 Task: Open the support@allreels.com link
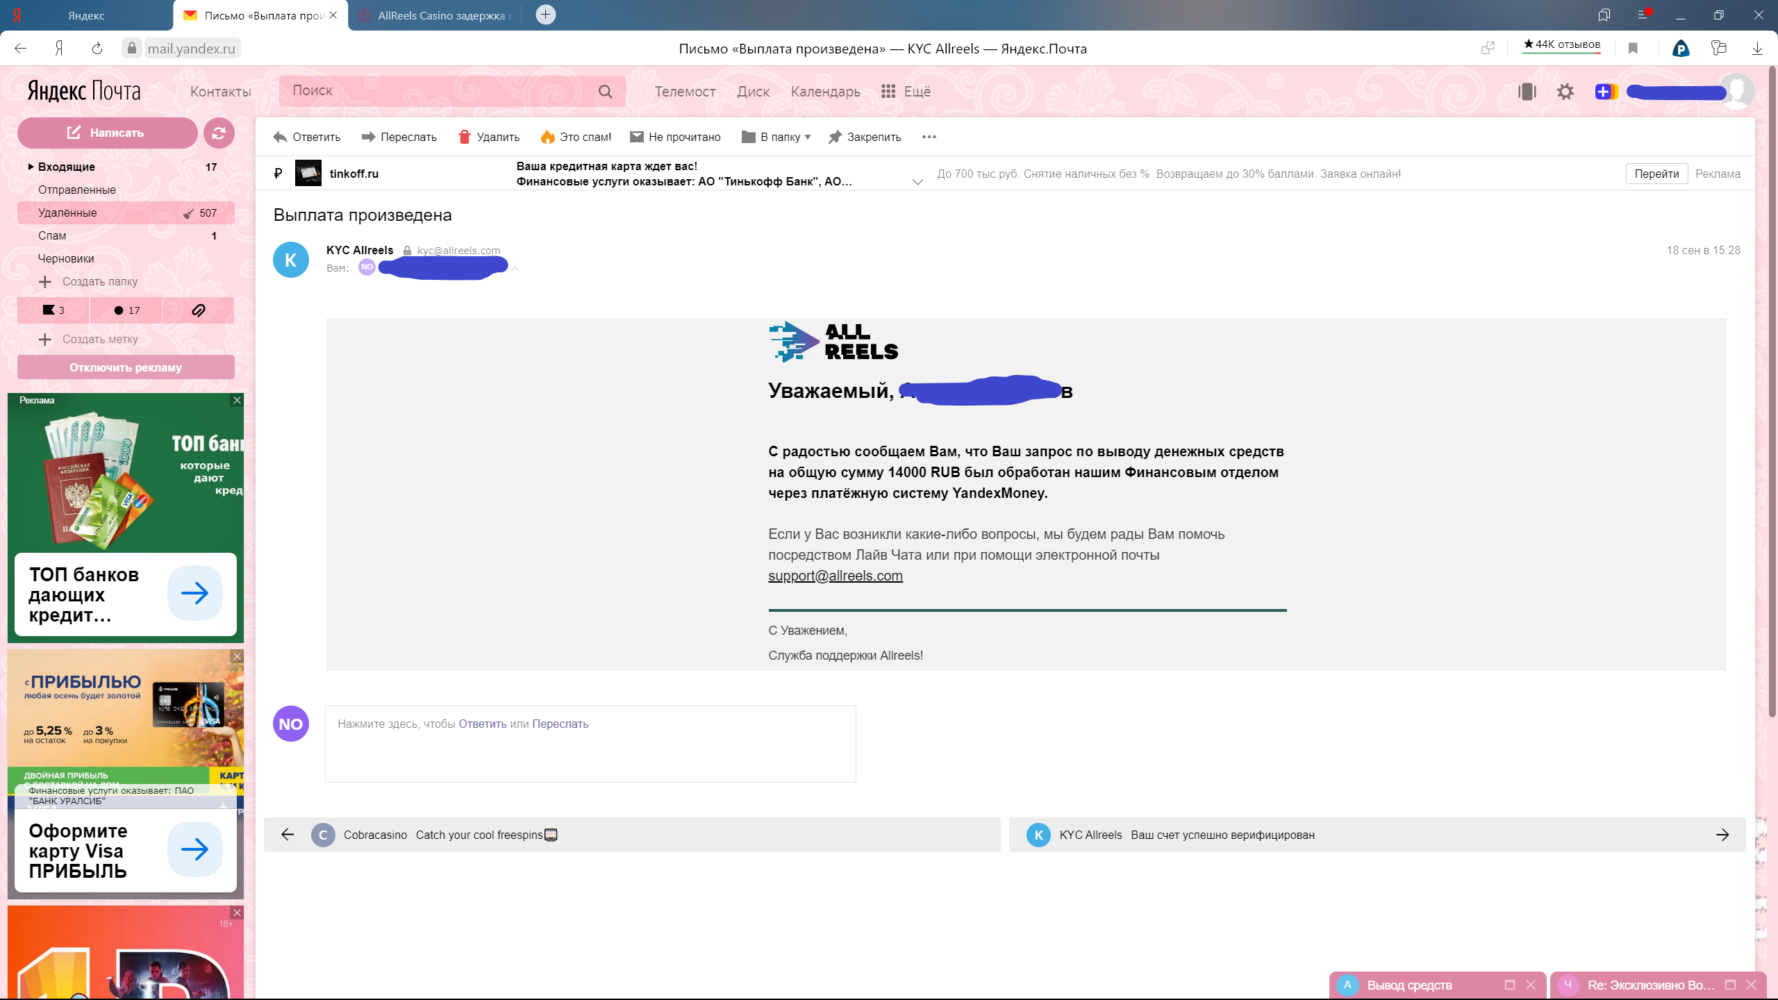(835, 576)
